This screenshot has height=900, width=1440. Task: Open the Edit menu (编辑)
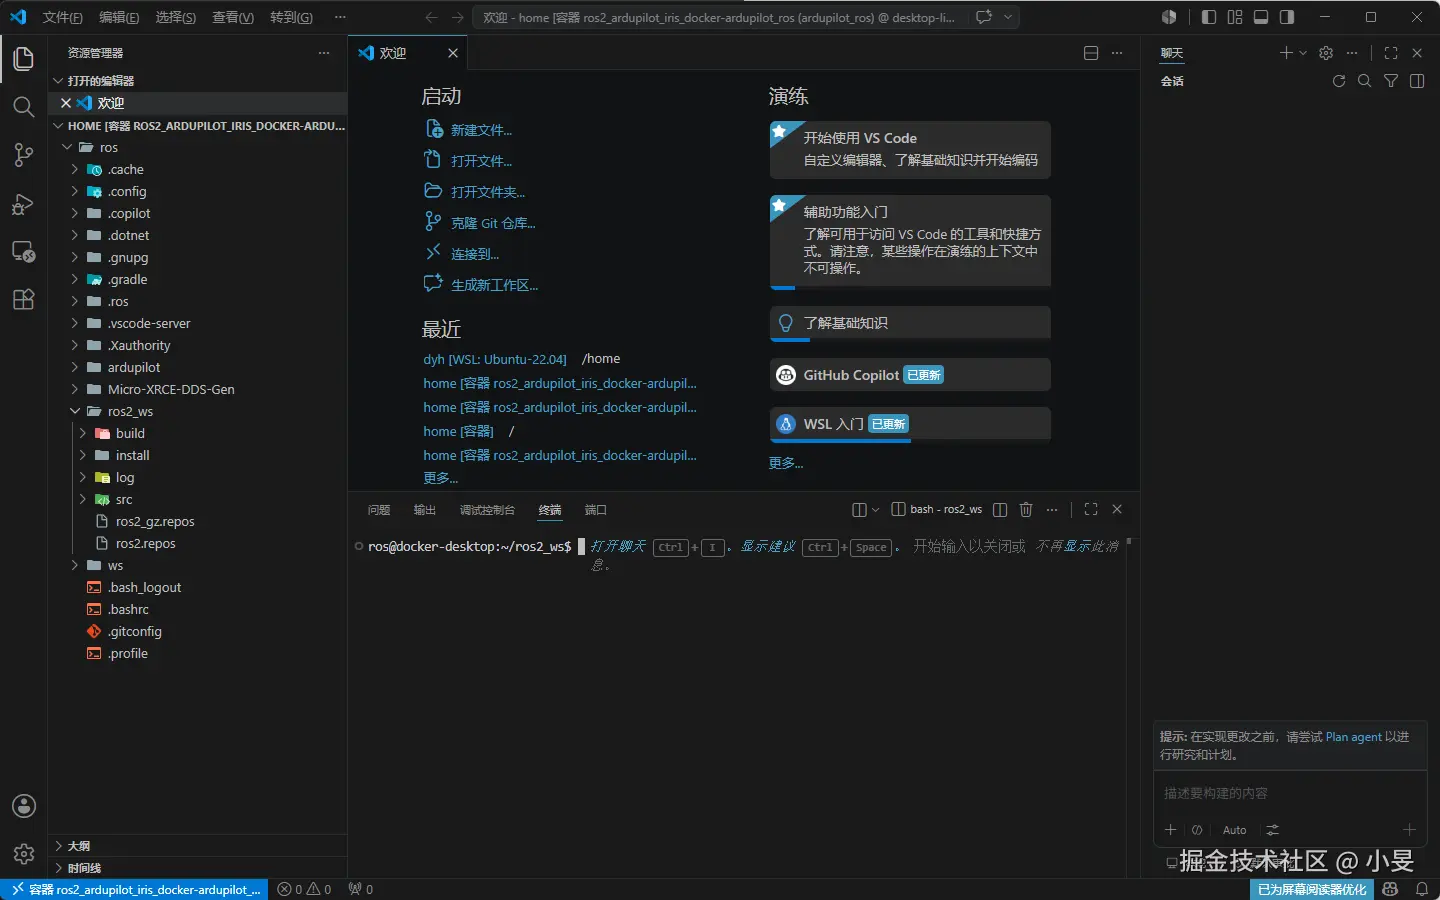(119, 17)
